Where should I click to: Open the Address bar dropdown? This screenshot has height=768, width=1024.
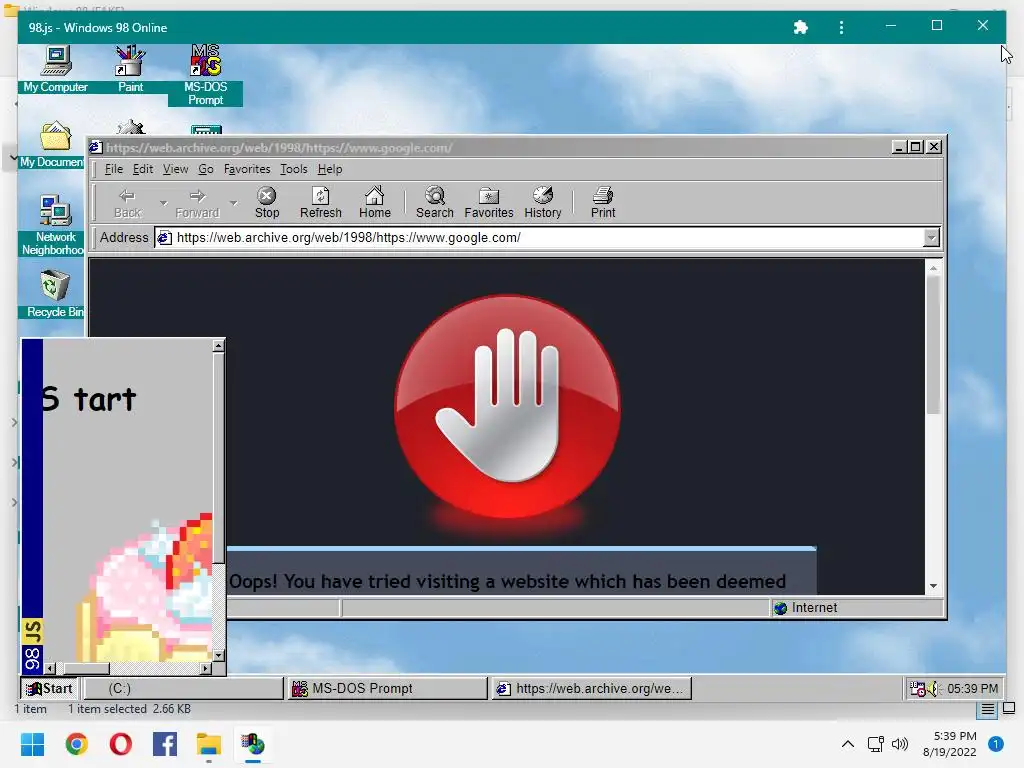point(932,238)
